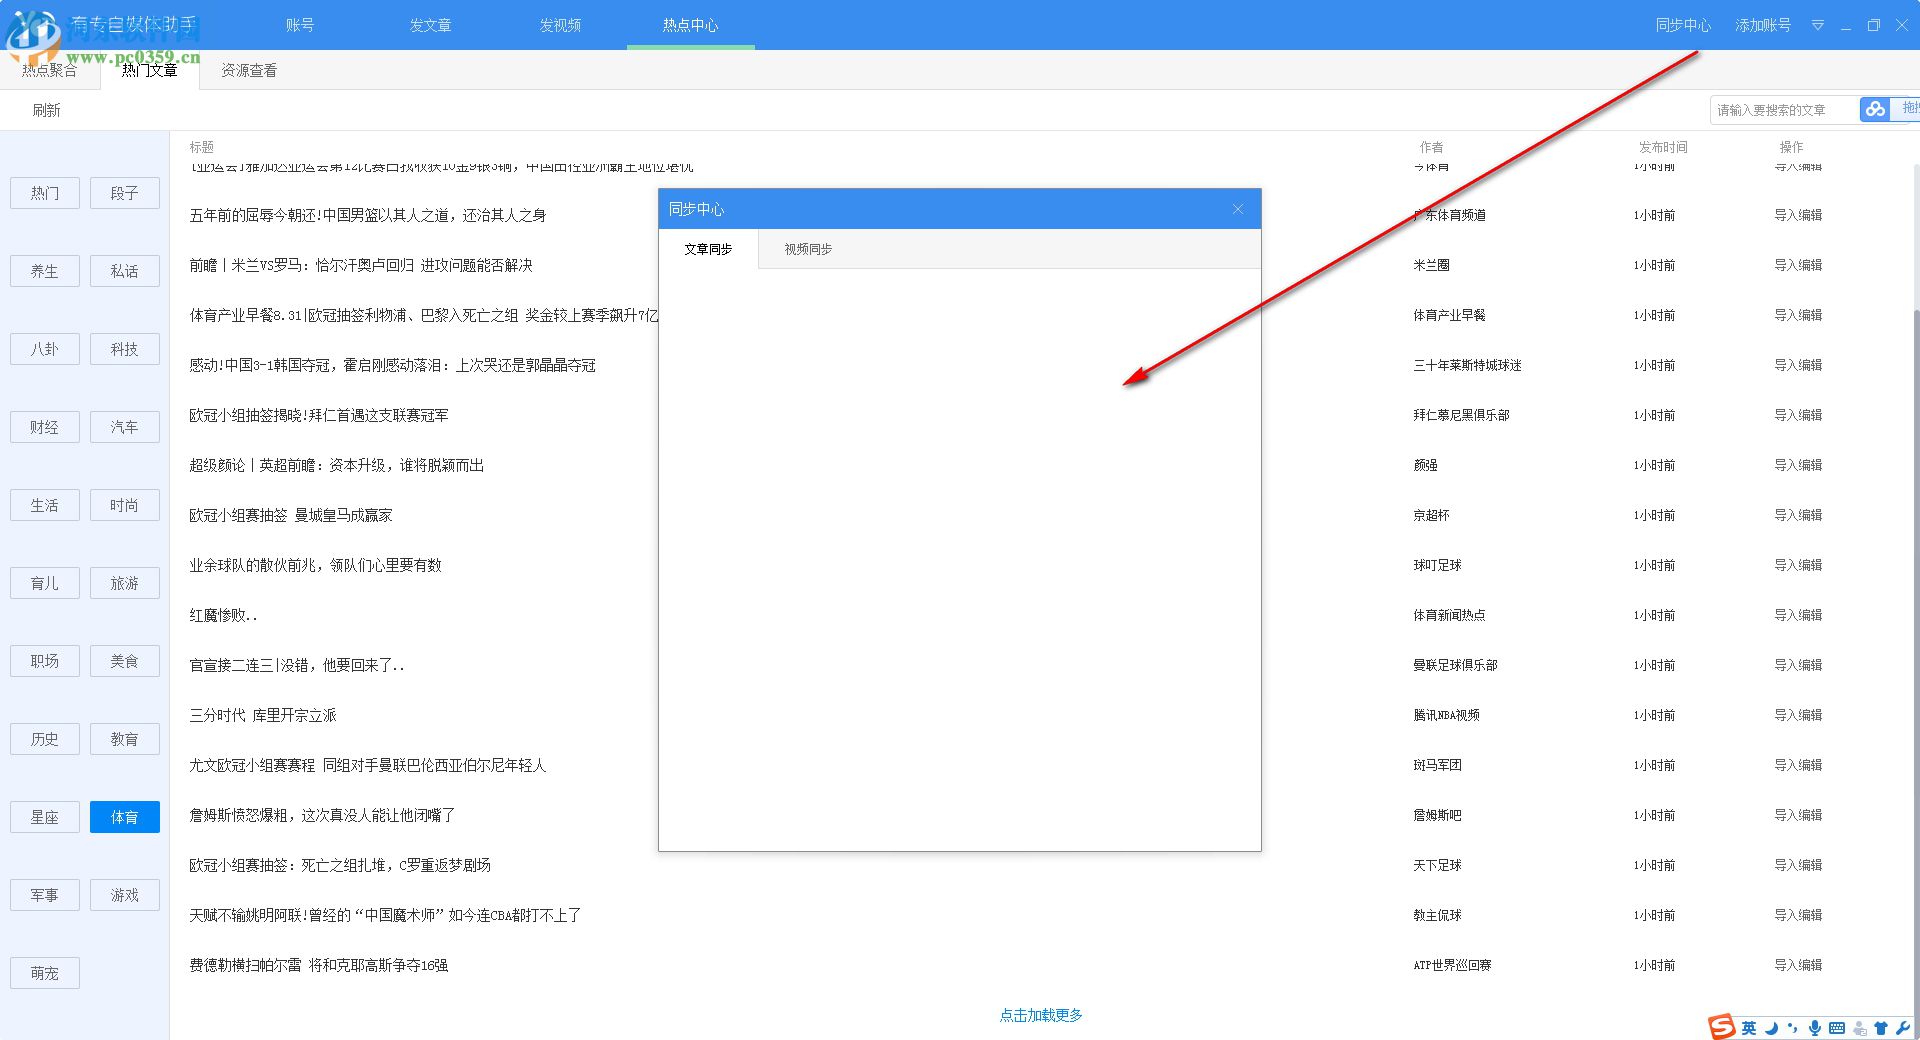The width and height of the screenshot is (1920, 1040).
Task: Click 导入编辑 for 颜强 article
Action: [x=1798, y=465]
